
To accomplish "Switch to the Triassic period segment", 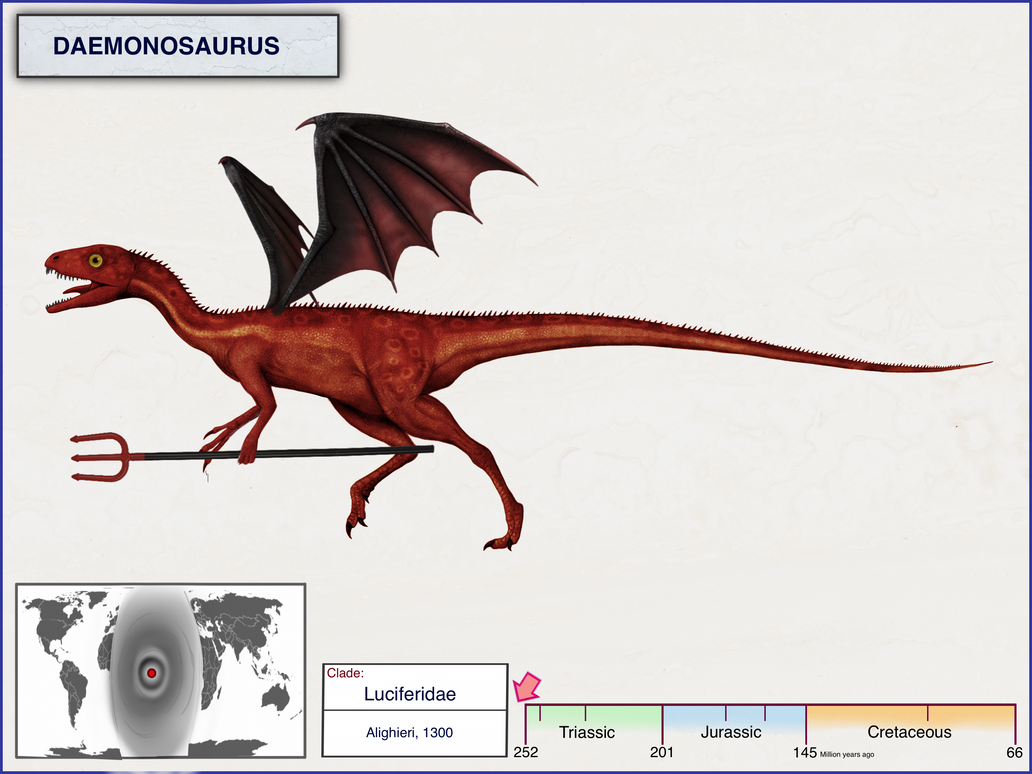I will (x=588, y=732).
